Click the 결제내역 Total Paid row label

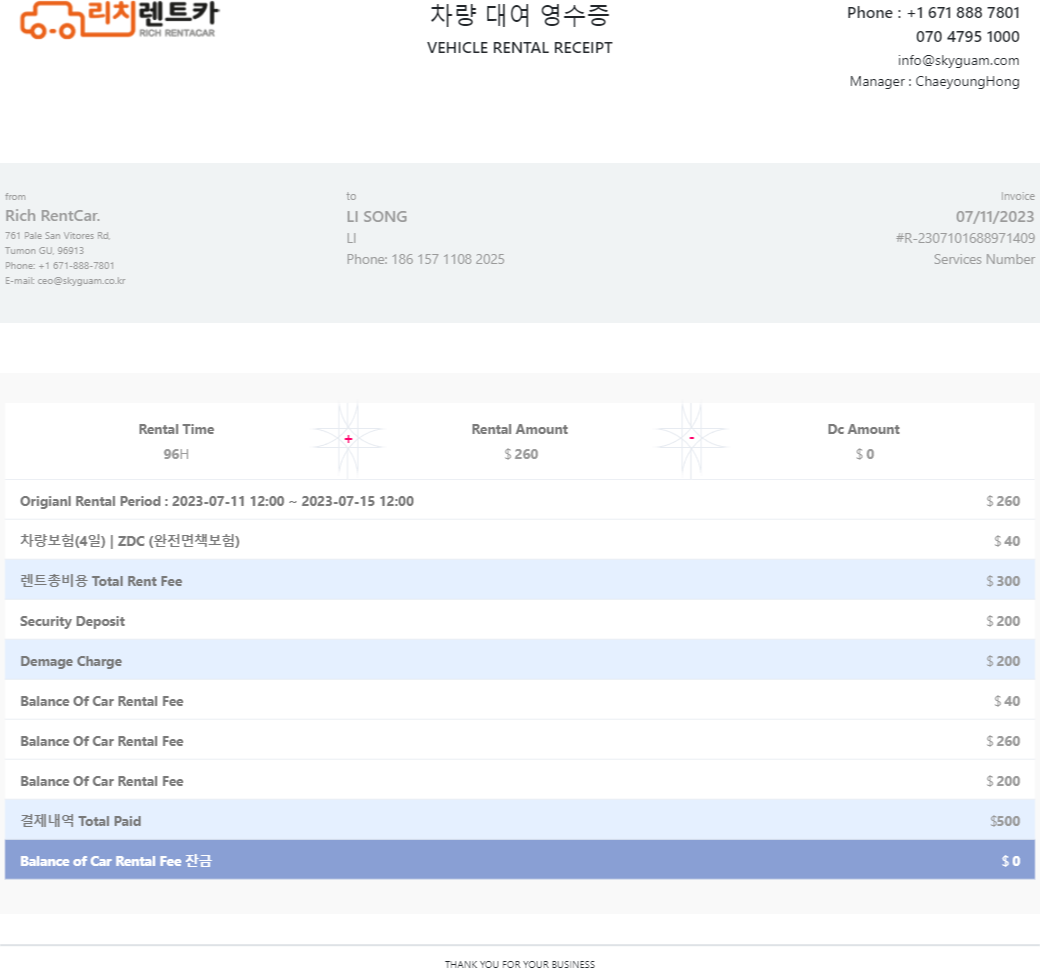point(80,821)
